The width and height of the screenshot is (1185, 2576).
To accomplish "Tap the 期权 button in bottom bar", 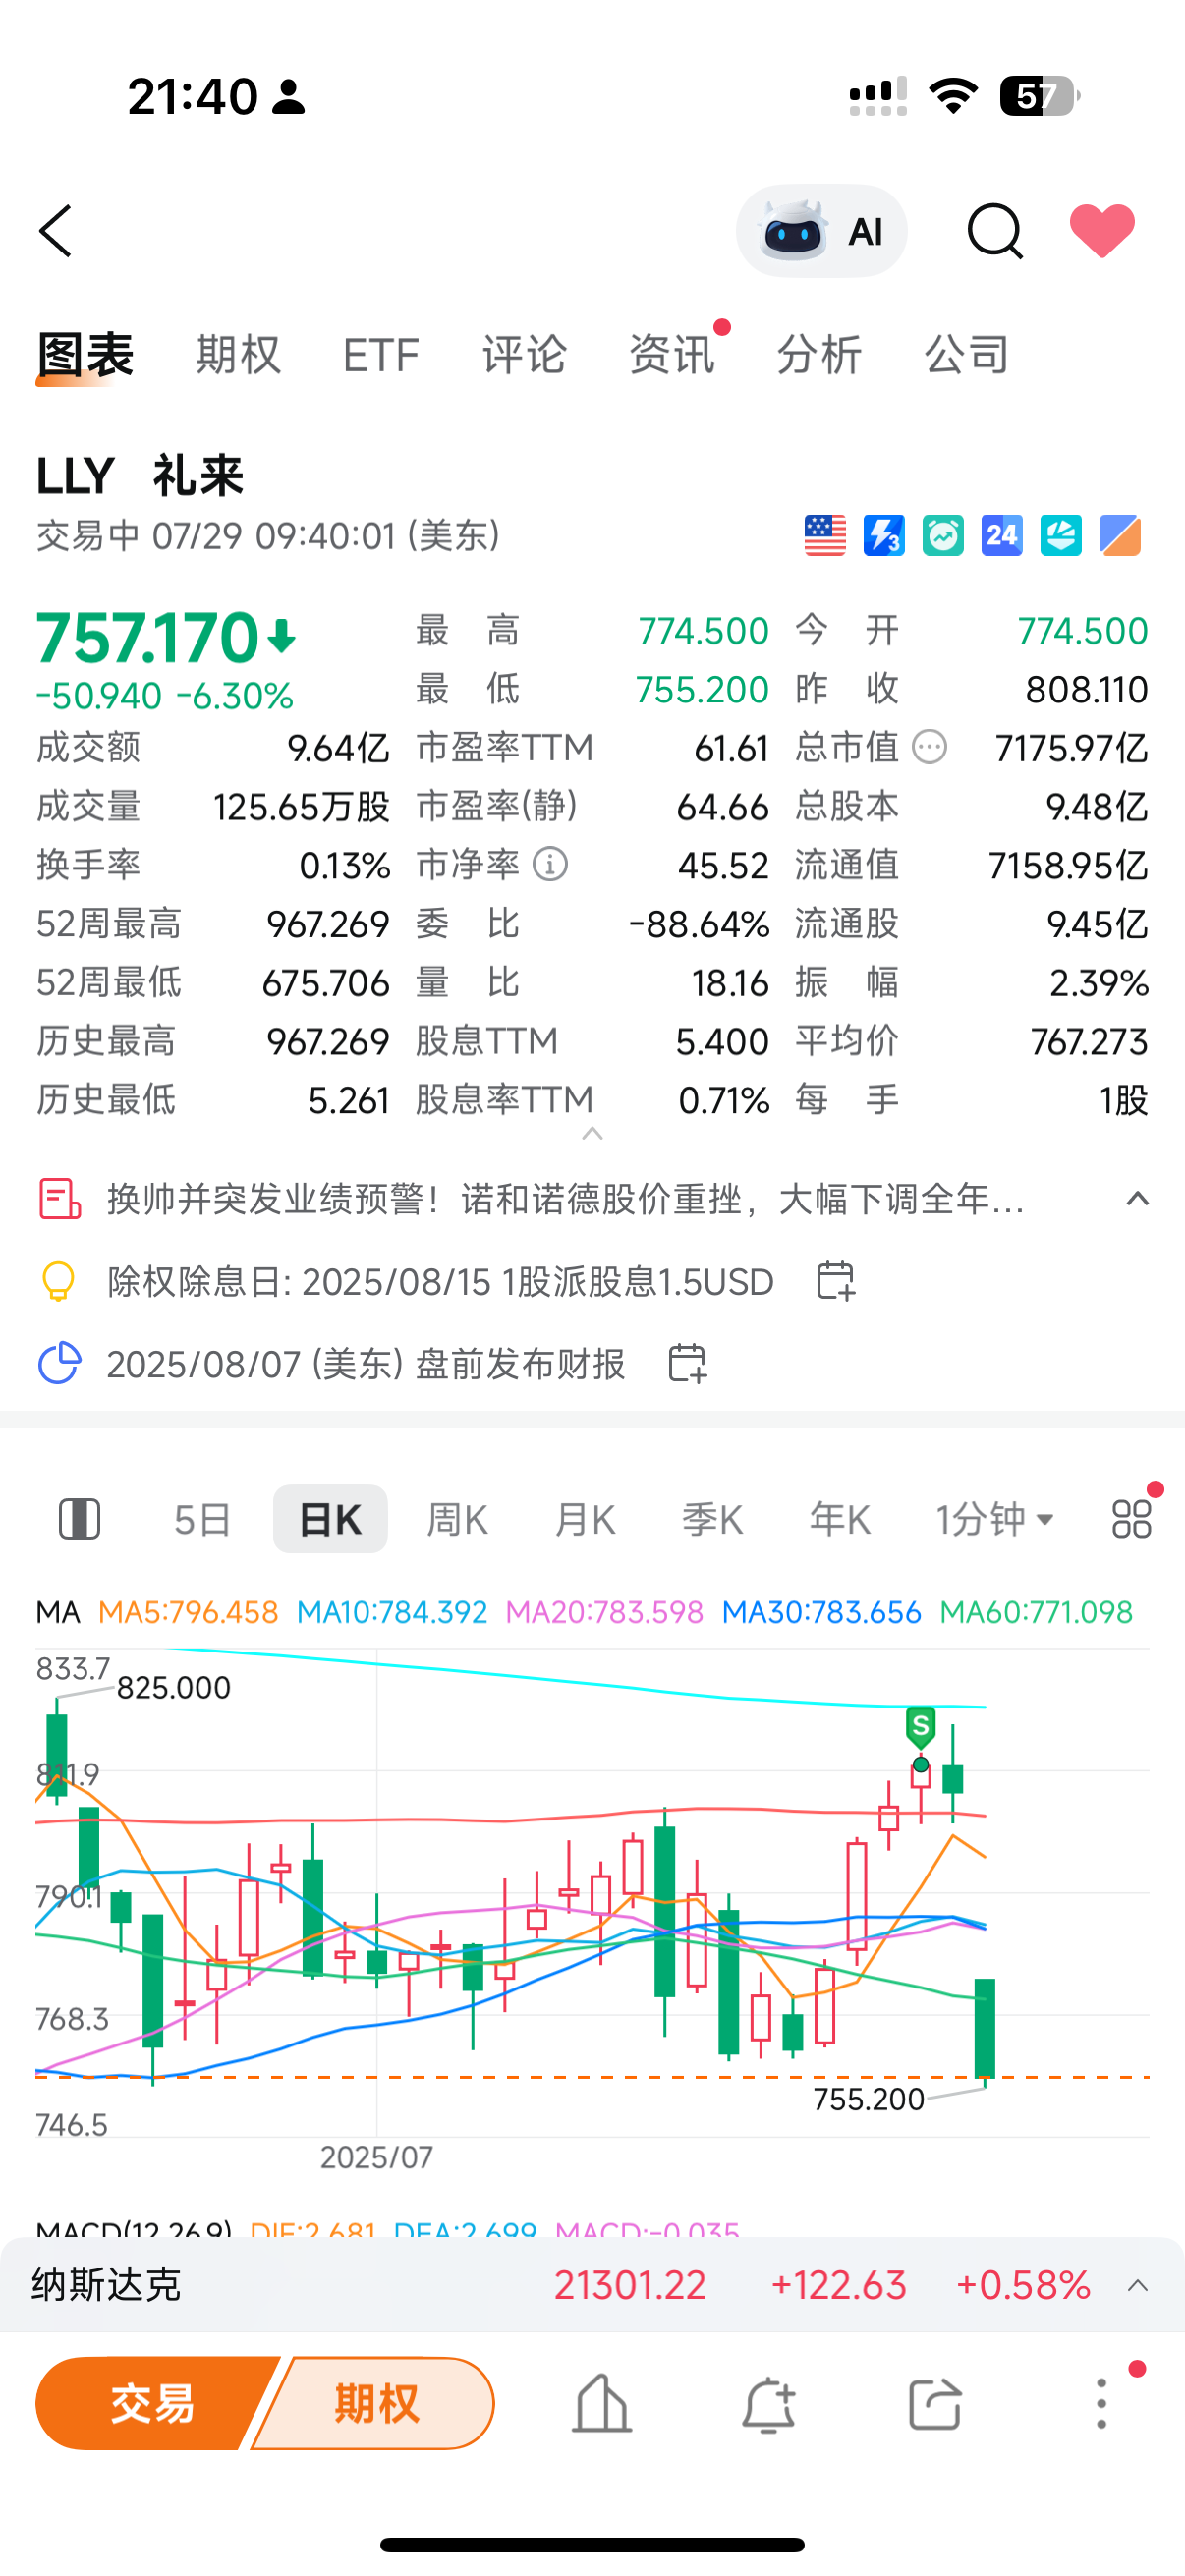I will click(375, 2403).
